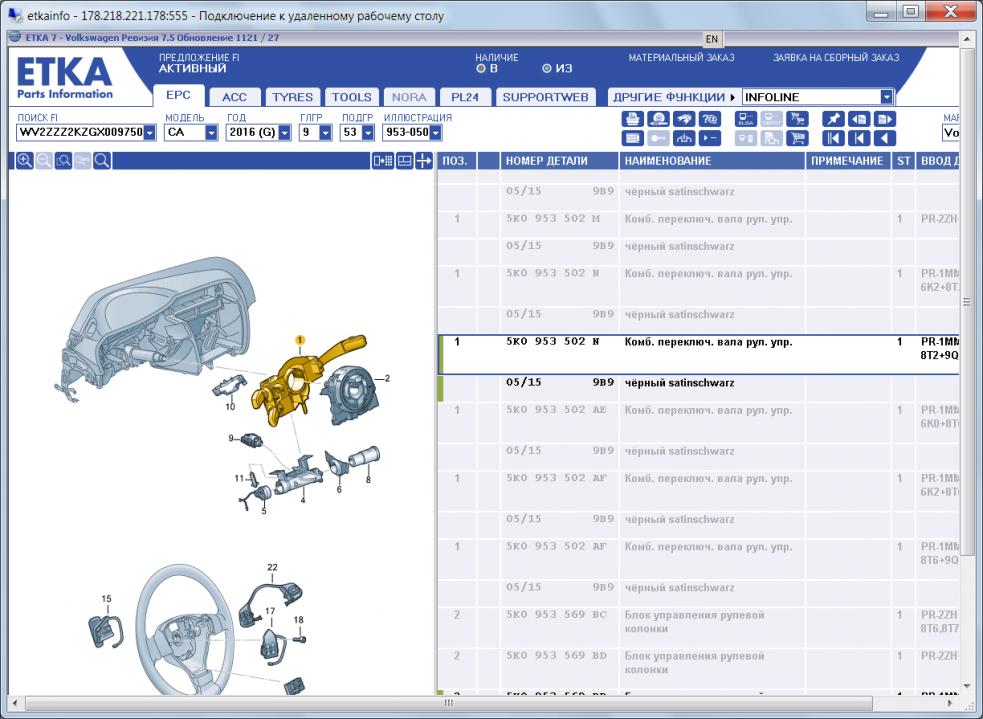Click the ST column header
Viewport: 983px width, 719px height.
click(903, 161)
